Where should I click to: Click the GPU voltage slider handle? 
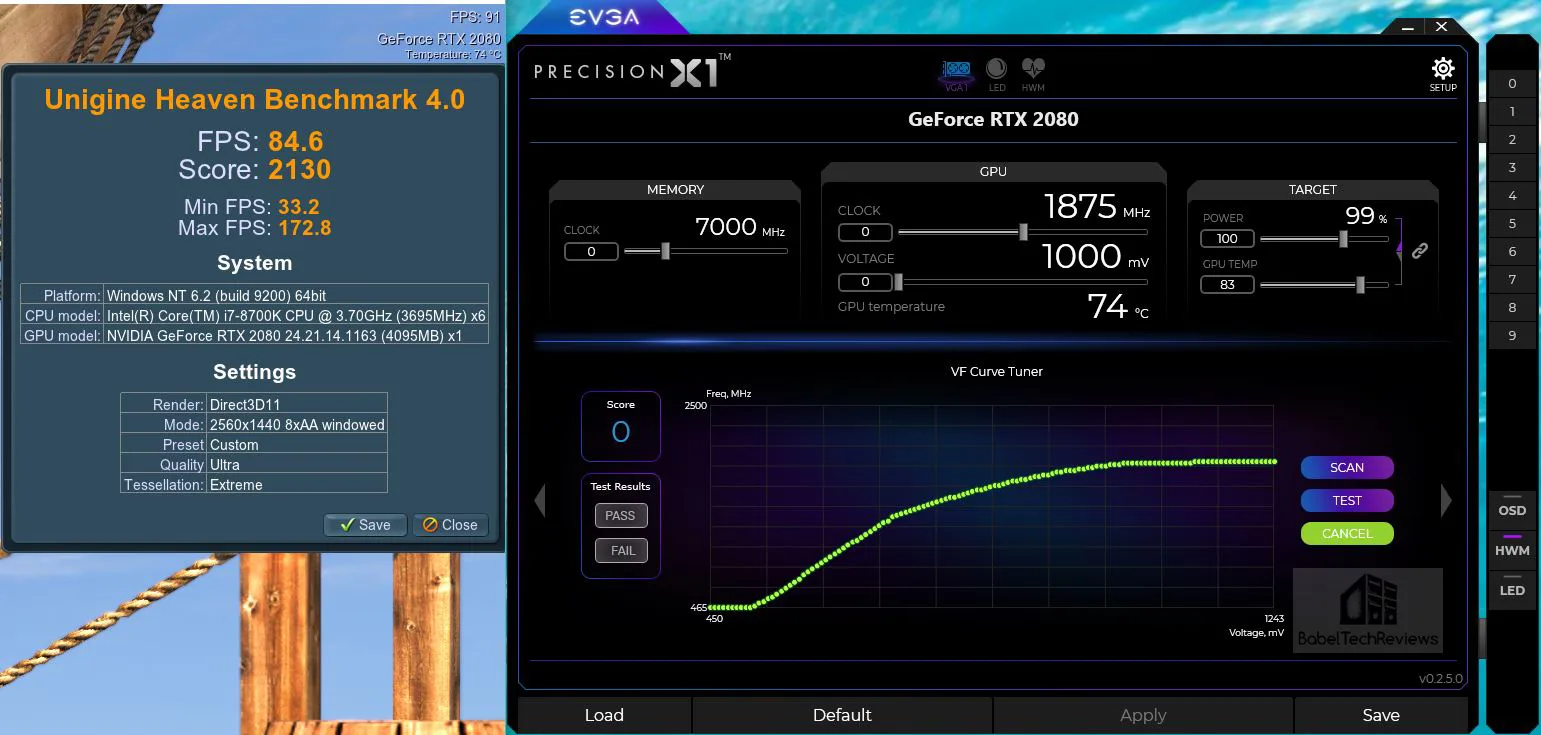(898, 282)
